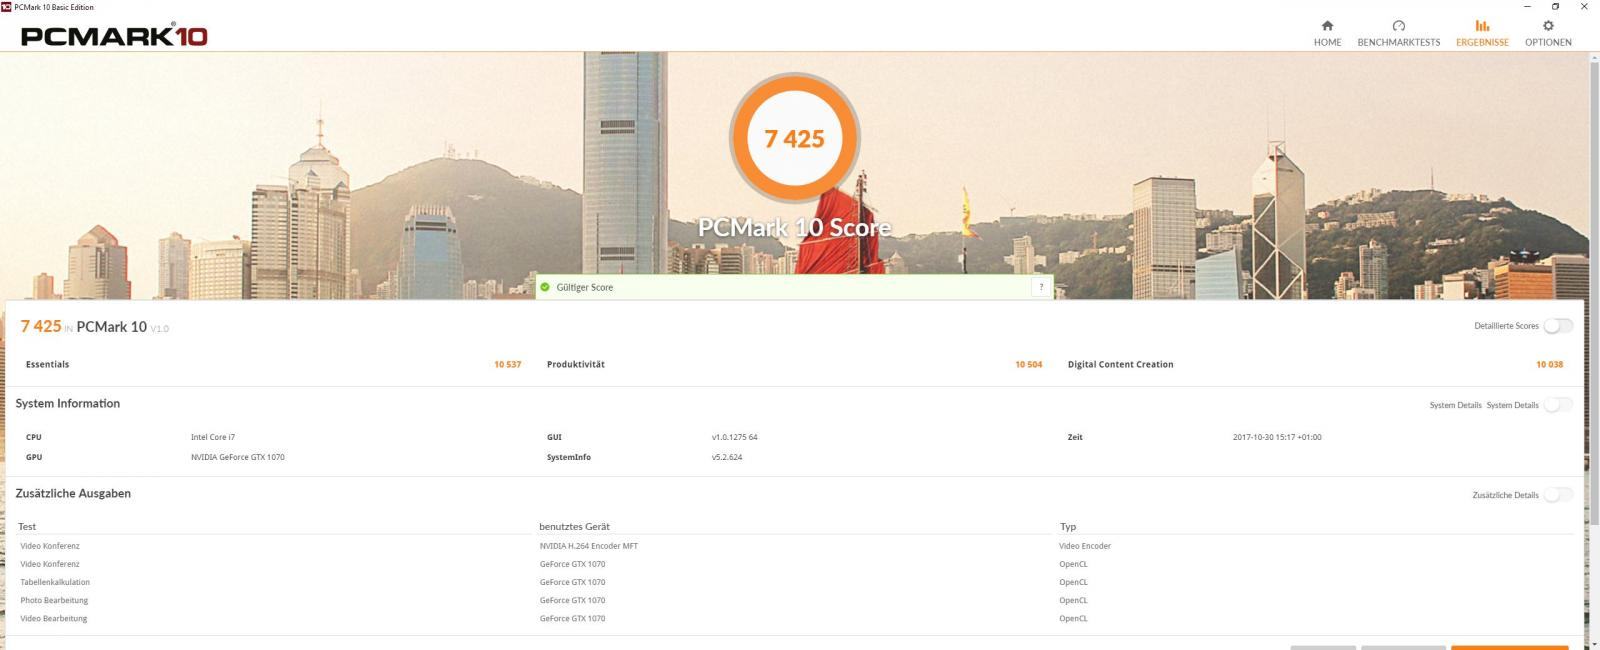
Task: Open the OPTIONEN settings tab
Action: (1548, 33)
